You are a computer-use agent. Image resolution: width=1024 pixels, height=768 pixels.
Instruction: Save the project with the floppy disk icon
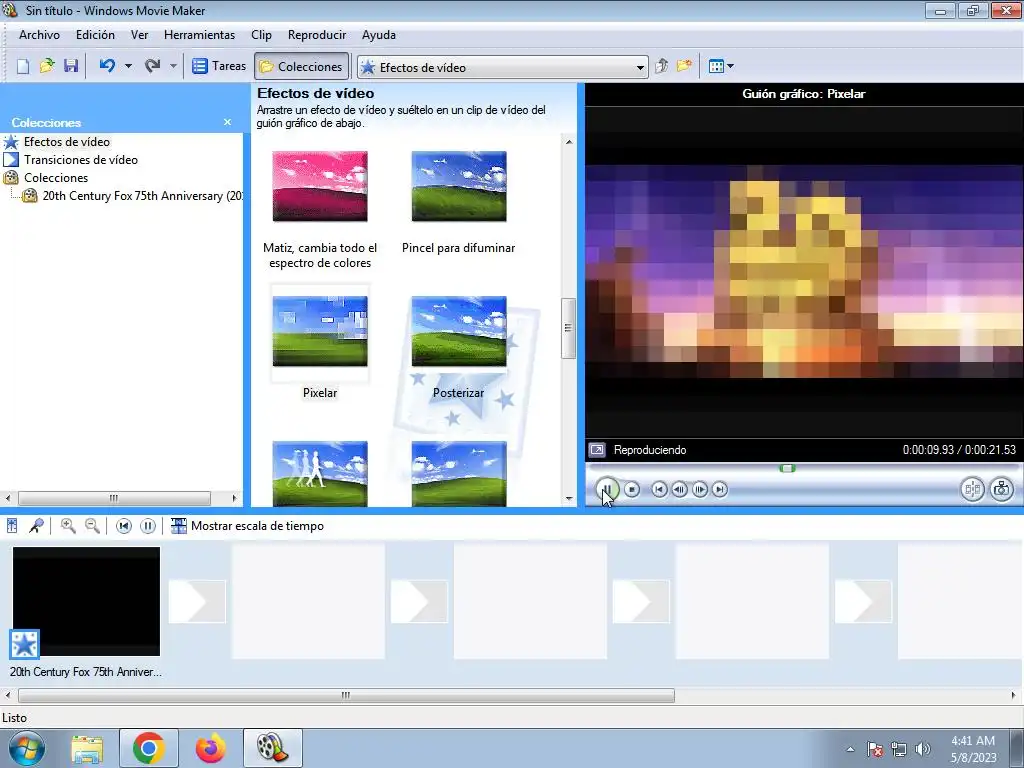point(71,66)
